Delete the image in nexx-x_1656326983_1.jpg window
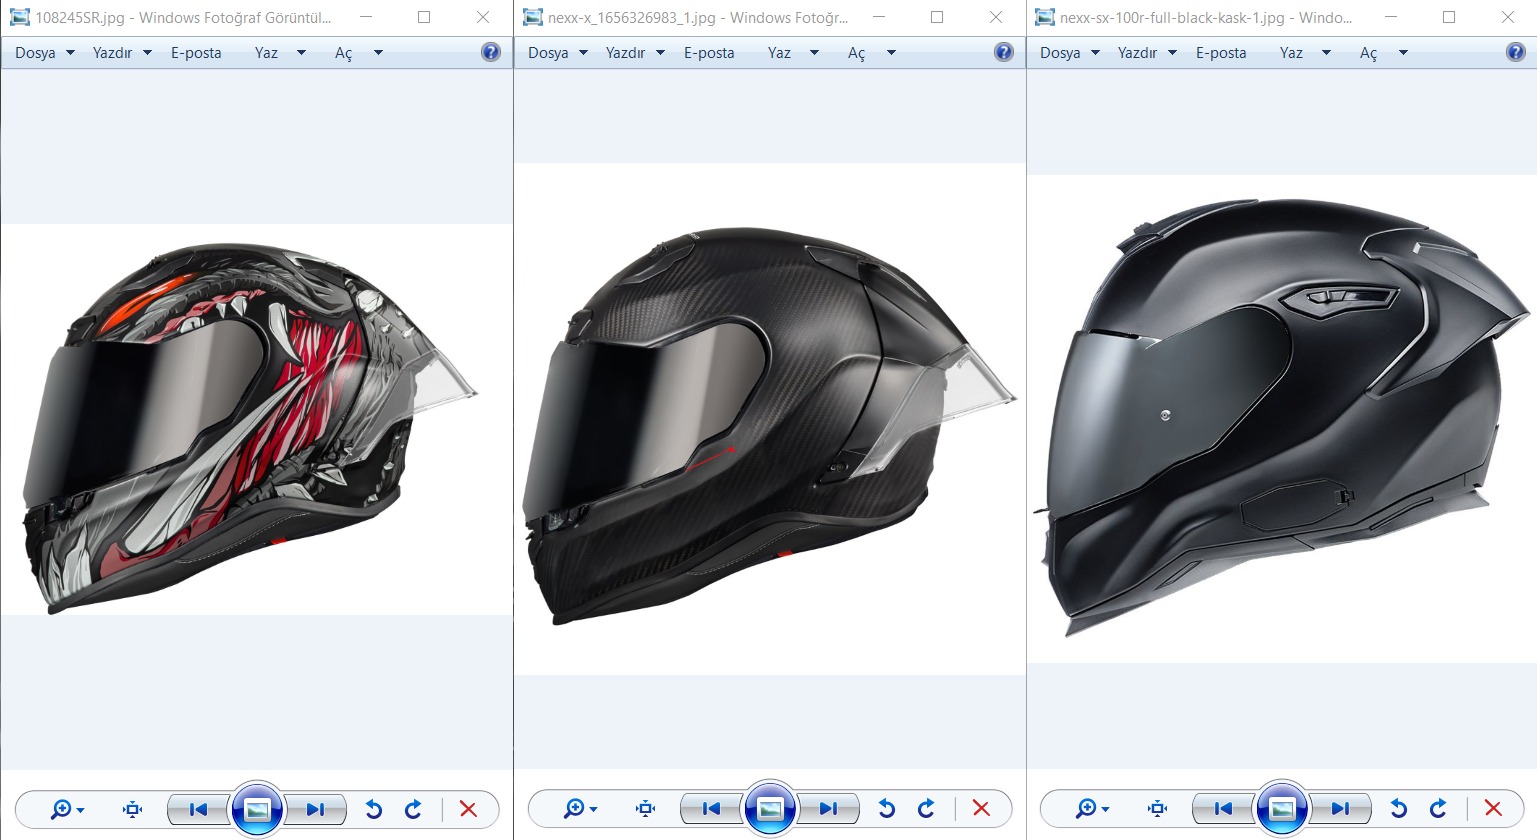This screenshot has width=1537, height=840. (981, 809)
